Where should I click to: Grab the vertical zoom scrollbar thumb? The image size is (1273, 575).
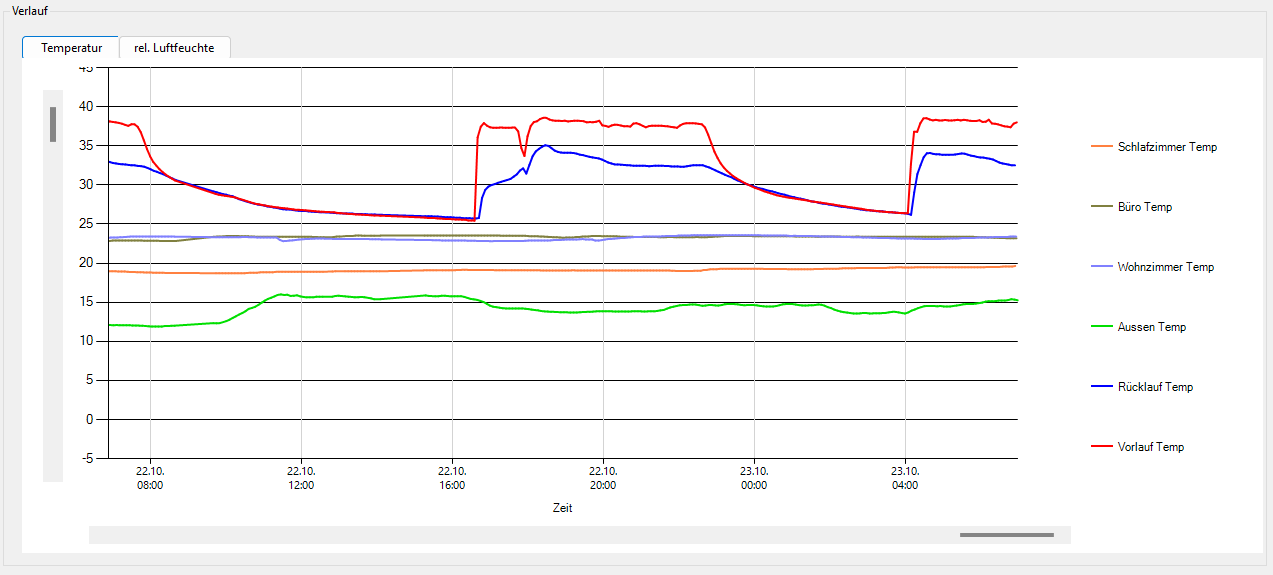click(x=53, y=124)
